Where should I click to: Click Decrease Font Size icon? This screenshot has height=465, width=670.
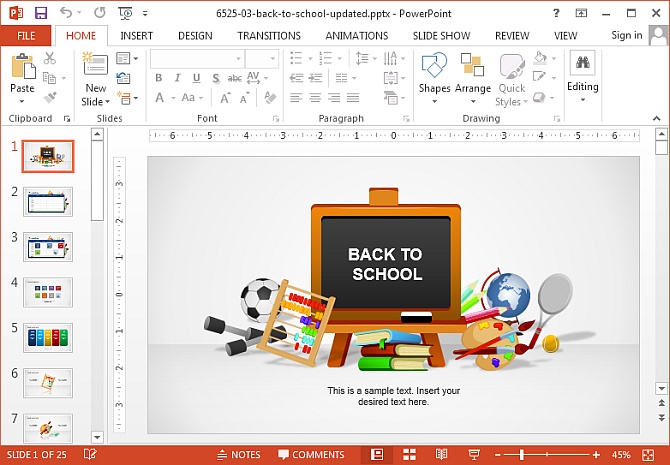(244, 98)
